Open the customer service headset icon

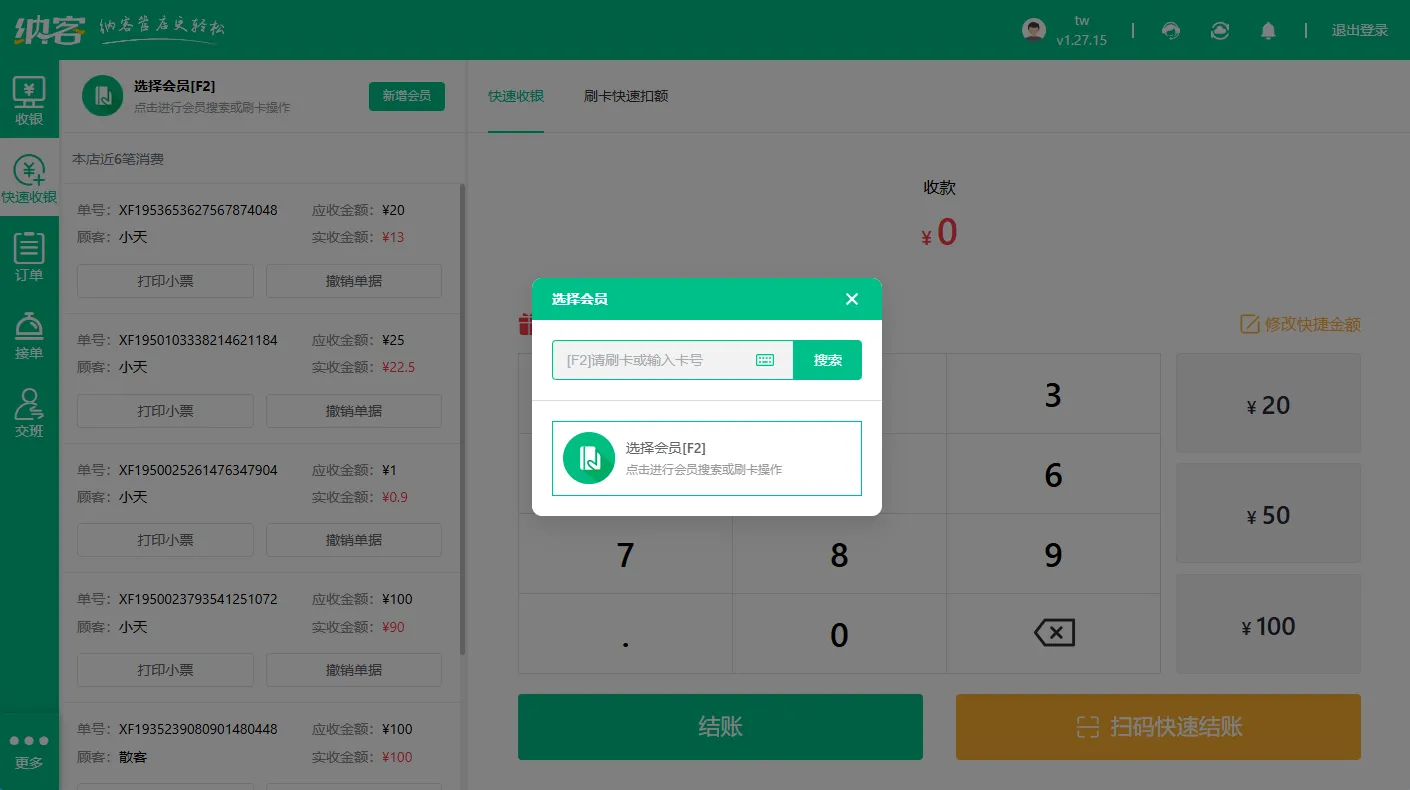point(1171,31)
